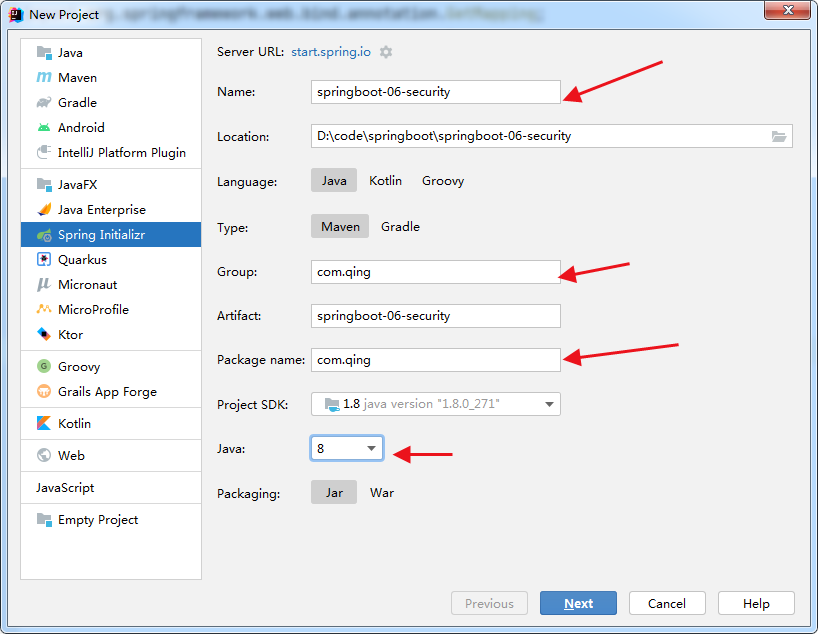This screenshot has height=634, width=818.
Task: Click the Grails App Forge icon
Action: (44, 391)
